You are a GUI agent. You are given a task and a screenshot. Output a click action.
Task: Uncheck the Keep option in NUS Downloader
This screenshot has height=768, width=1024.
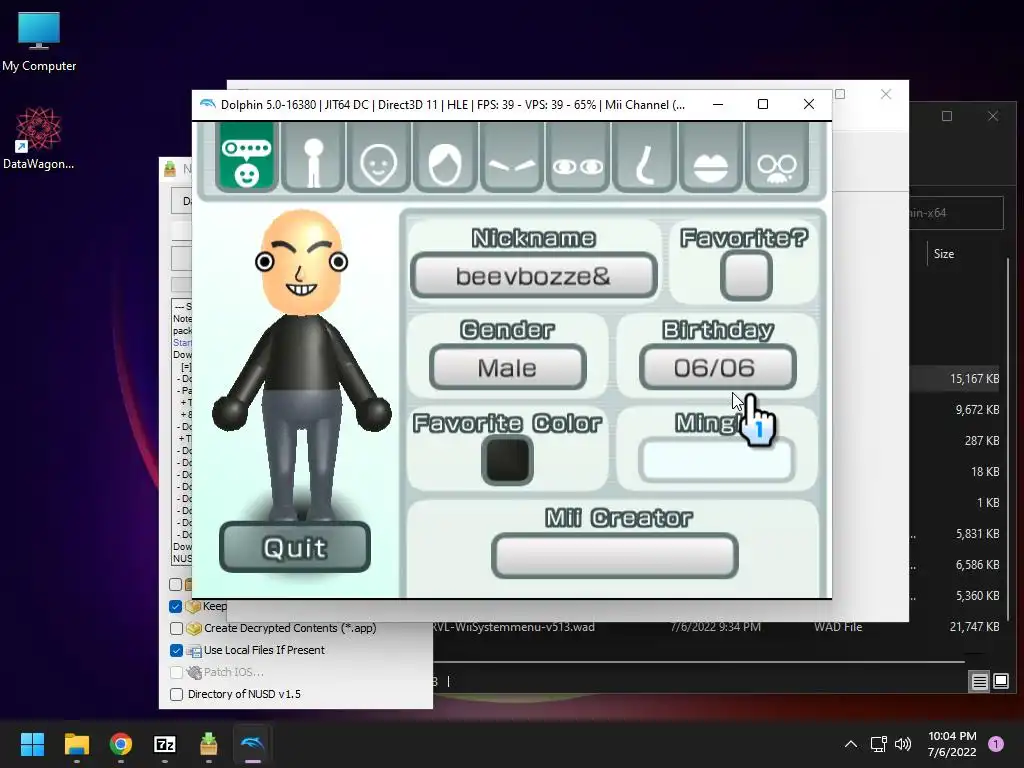click(176, 607)
